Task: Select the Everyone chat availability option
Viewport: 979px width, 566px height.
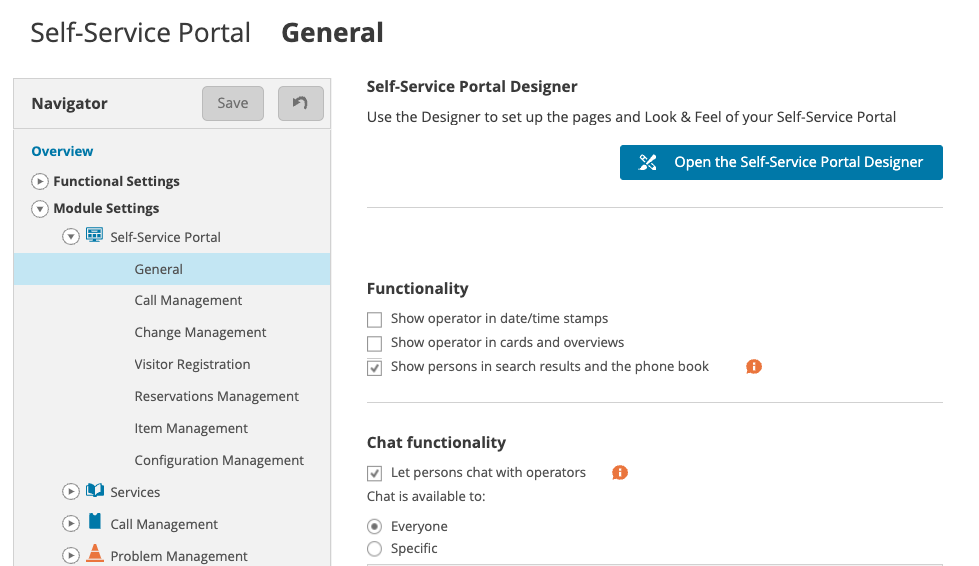Action: click(x=375, y=526)
